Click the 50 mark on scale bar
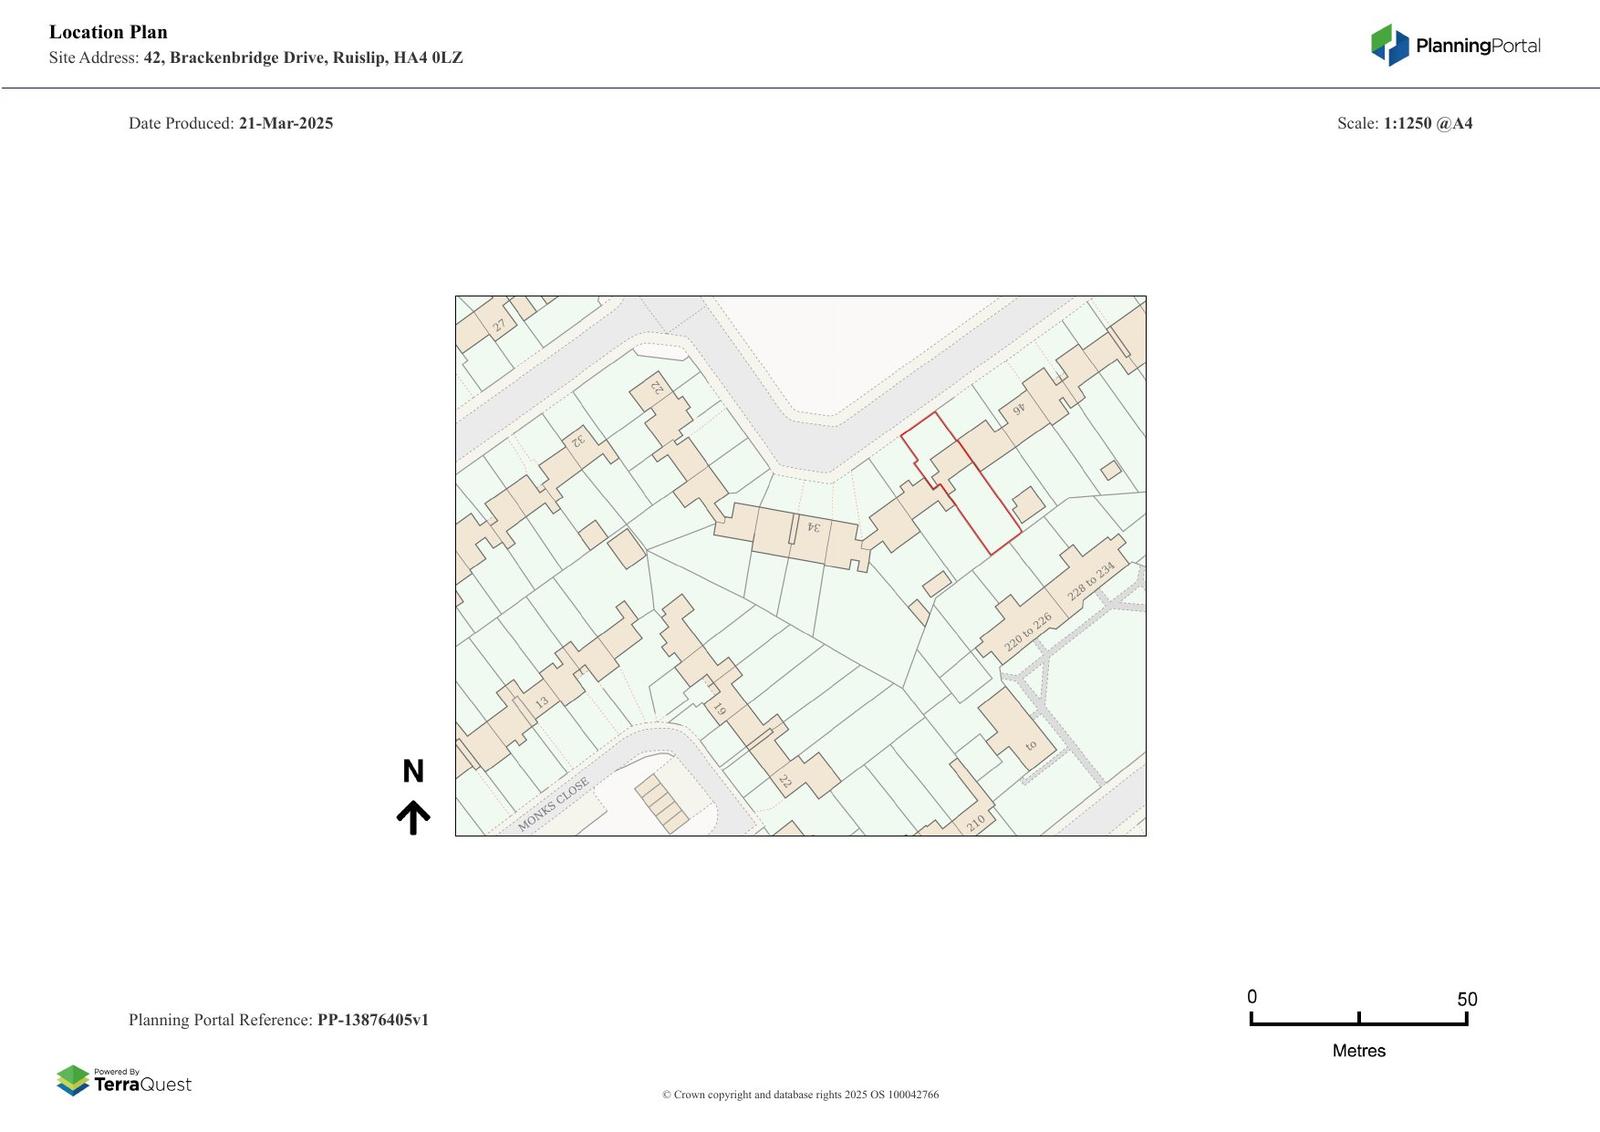Image resolution: width=1600 pixels, height=1132 pixels. (1466, 1000)
